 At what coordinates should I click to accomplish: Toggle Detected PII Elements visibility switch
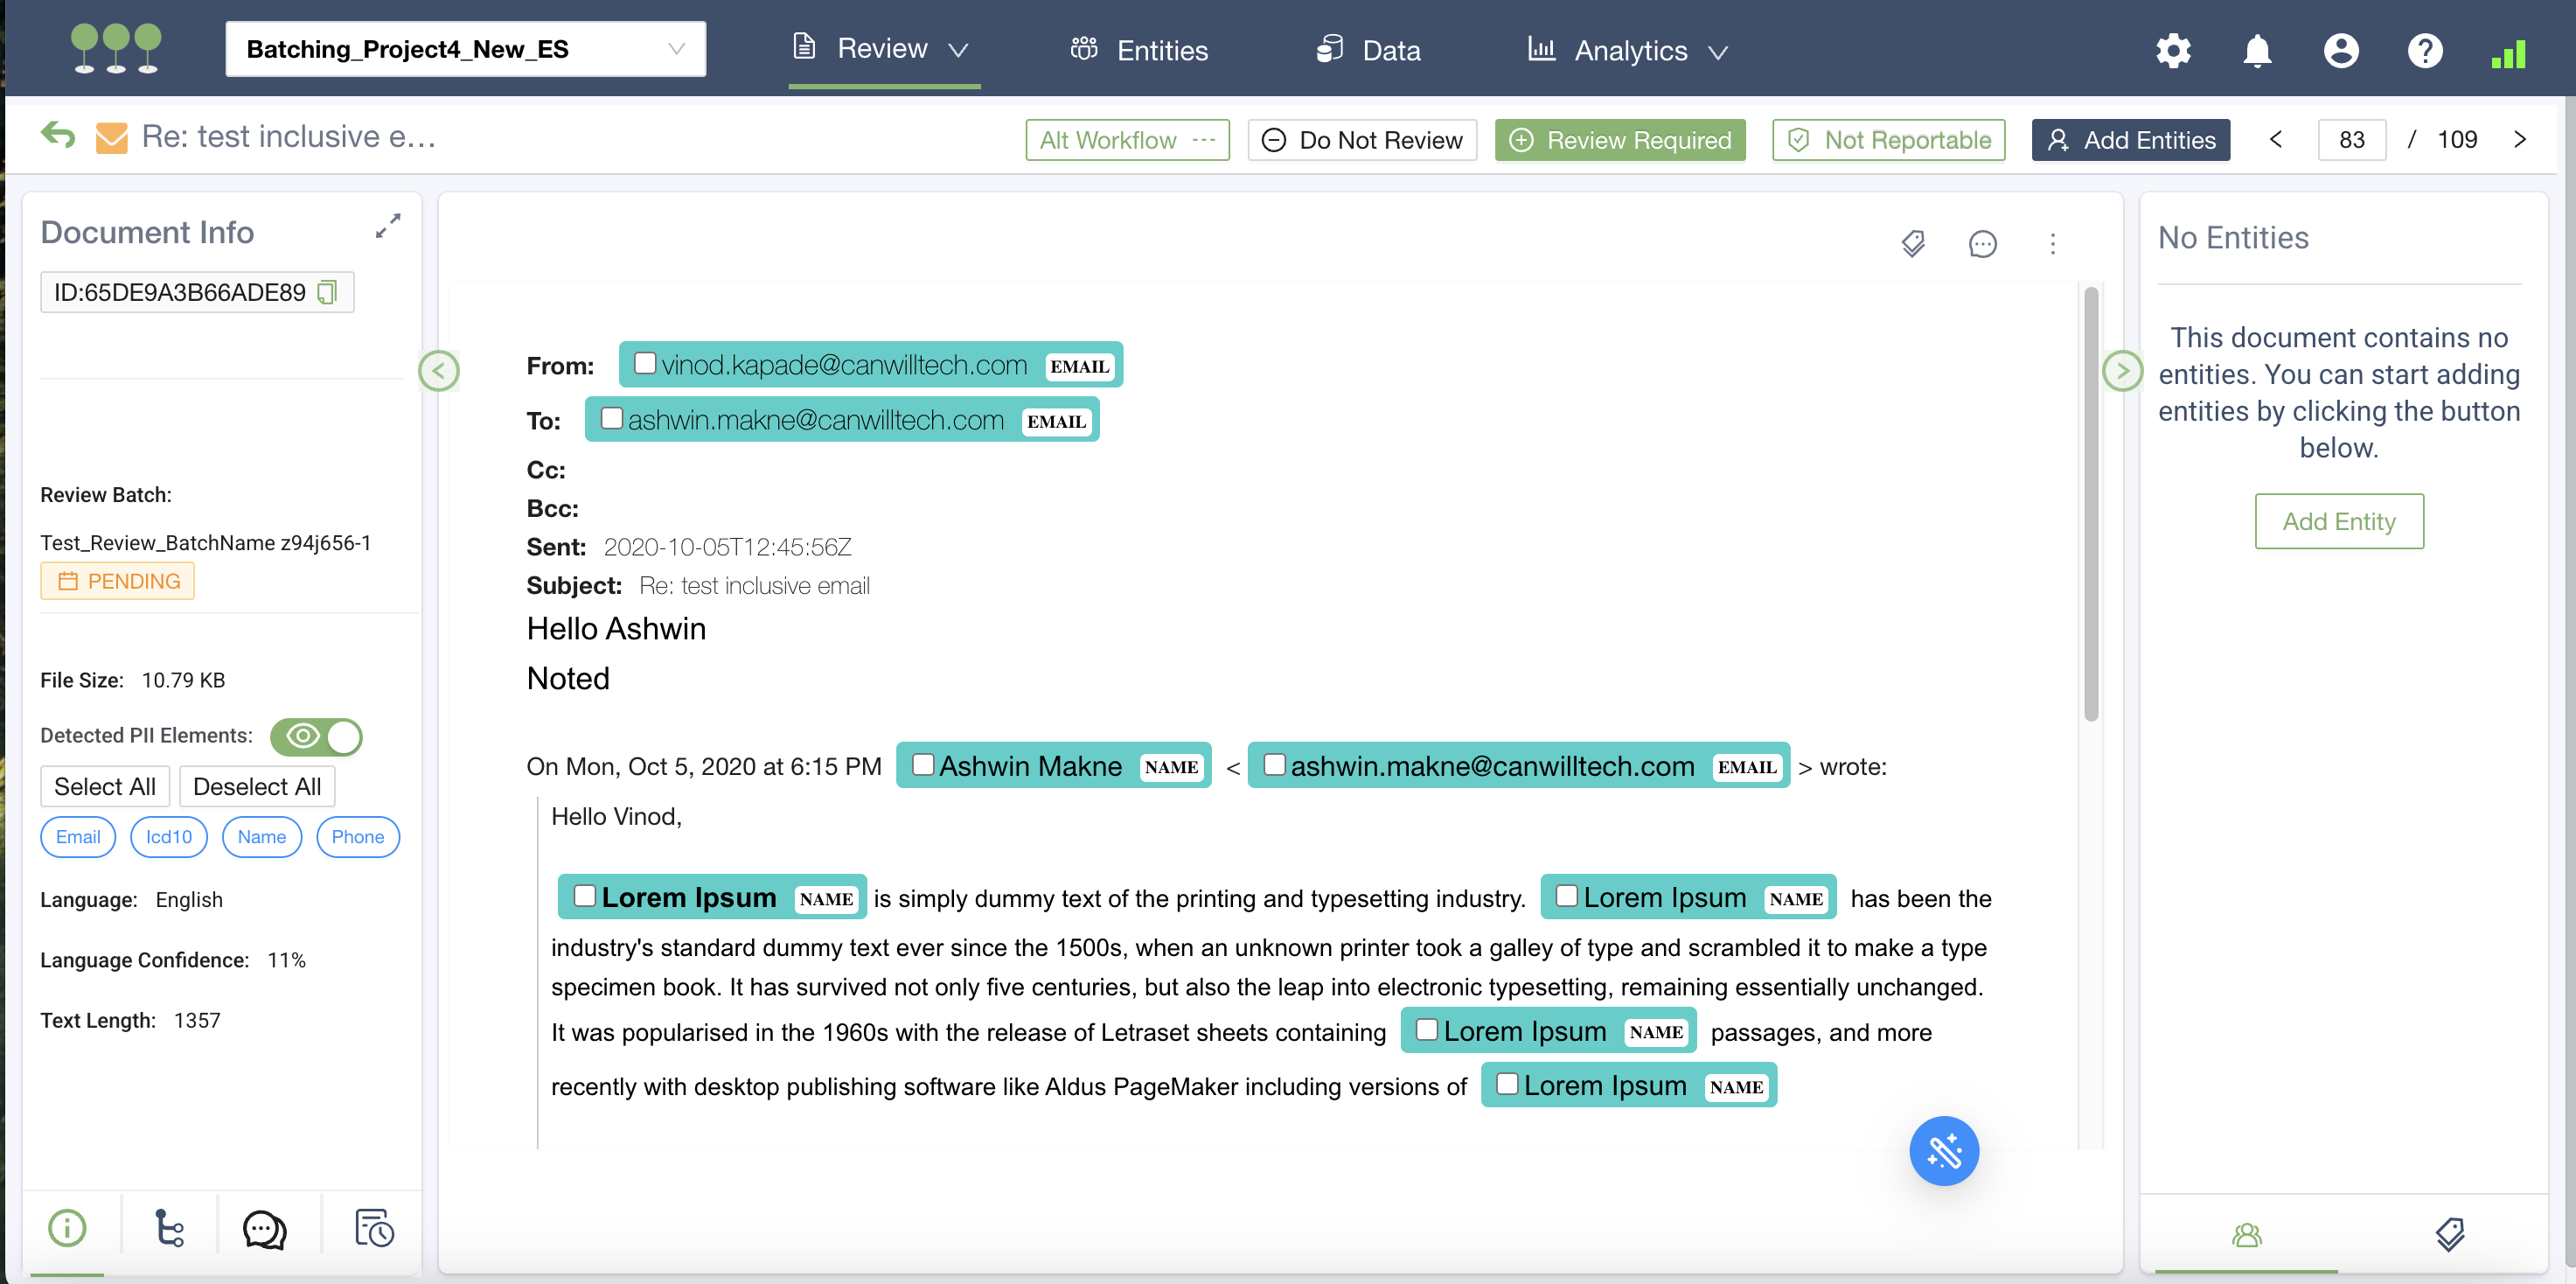coord(316,737)
